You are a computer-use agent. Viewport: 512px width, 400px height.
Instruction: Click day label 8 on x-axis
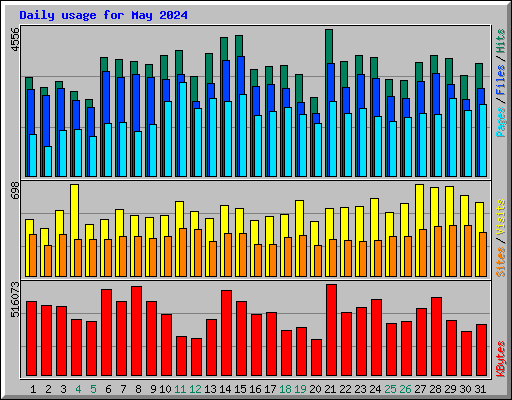[x=138, y=389]
